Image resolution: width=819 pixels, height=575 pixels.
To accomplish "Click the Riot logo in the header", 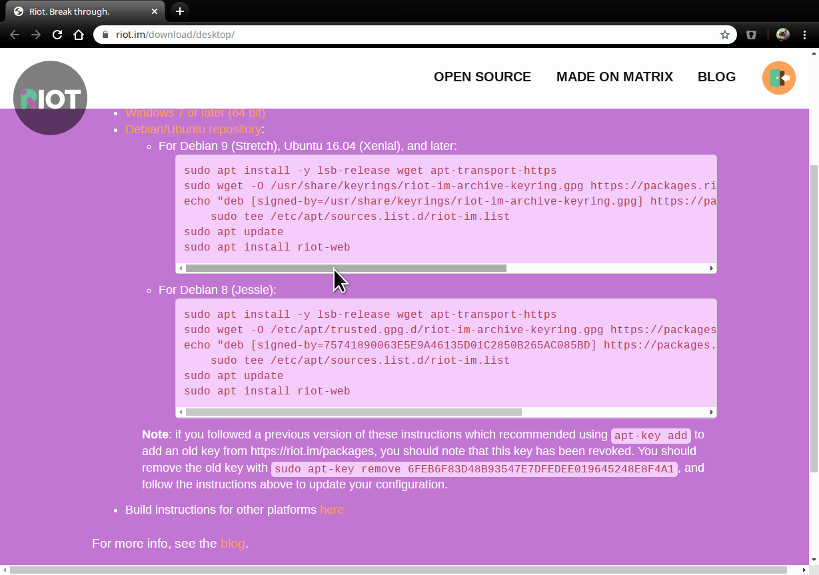I will coord(50,98).
